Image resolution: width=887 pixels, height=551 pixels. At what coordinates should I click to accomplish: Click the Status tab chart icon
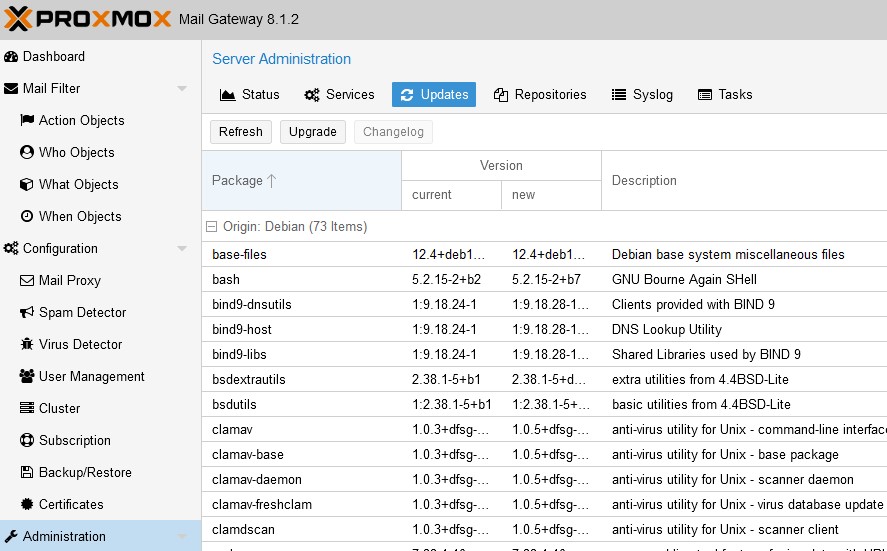point(227,94)
